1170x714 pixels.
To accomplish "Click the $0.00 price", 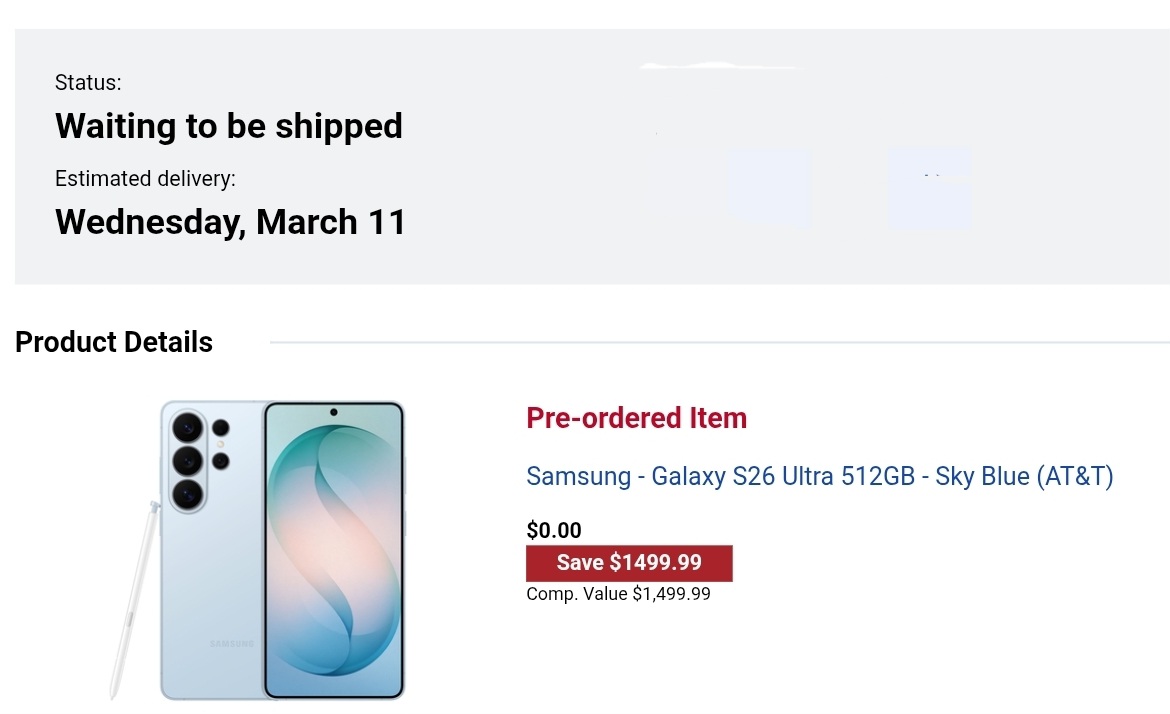I will pyautogui.click(x=554, y=530).
